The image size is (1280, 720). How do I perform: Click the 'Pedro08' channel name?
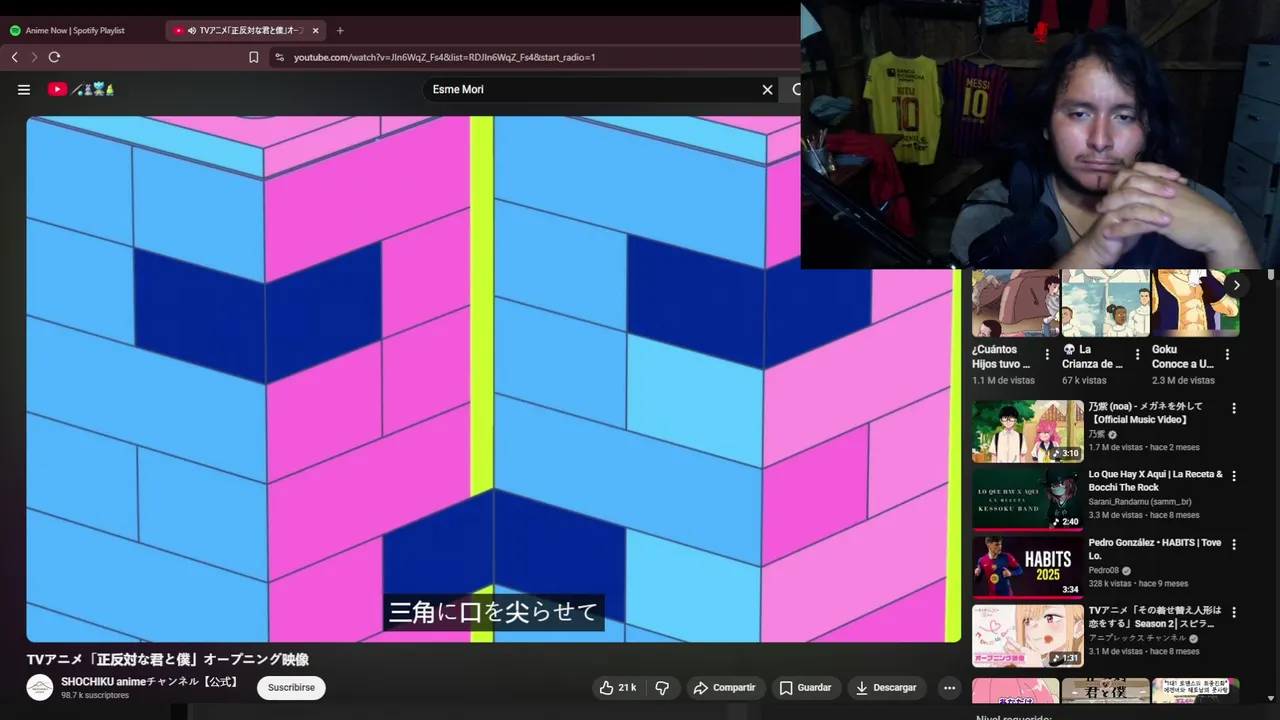[x=1105, y=571]
